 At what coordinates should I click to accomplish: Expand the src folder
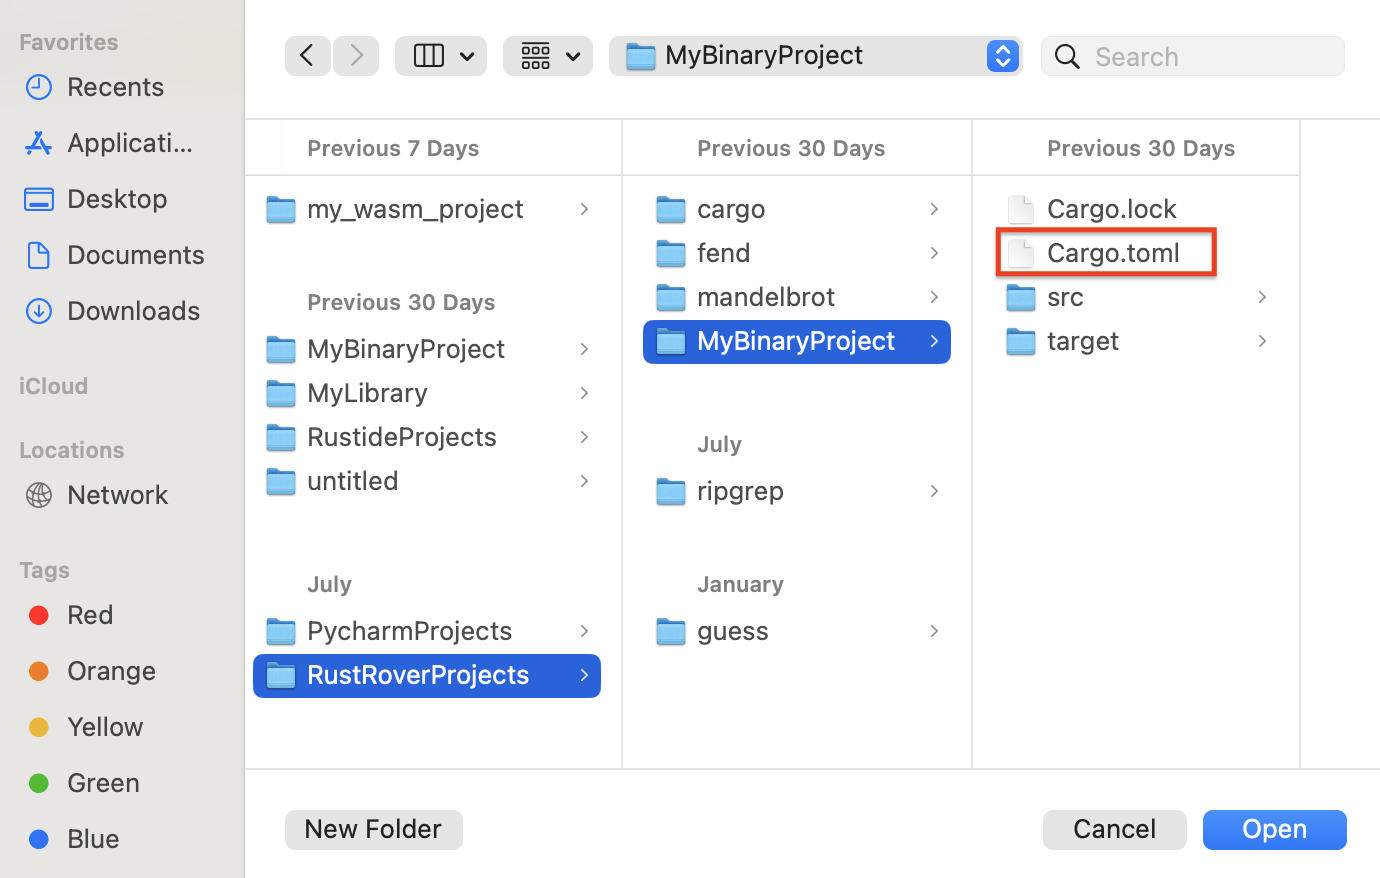[1065, 297]
